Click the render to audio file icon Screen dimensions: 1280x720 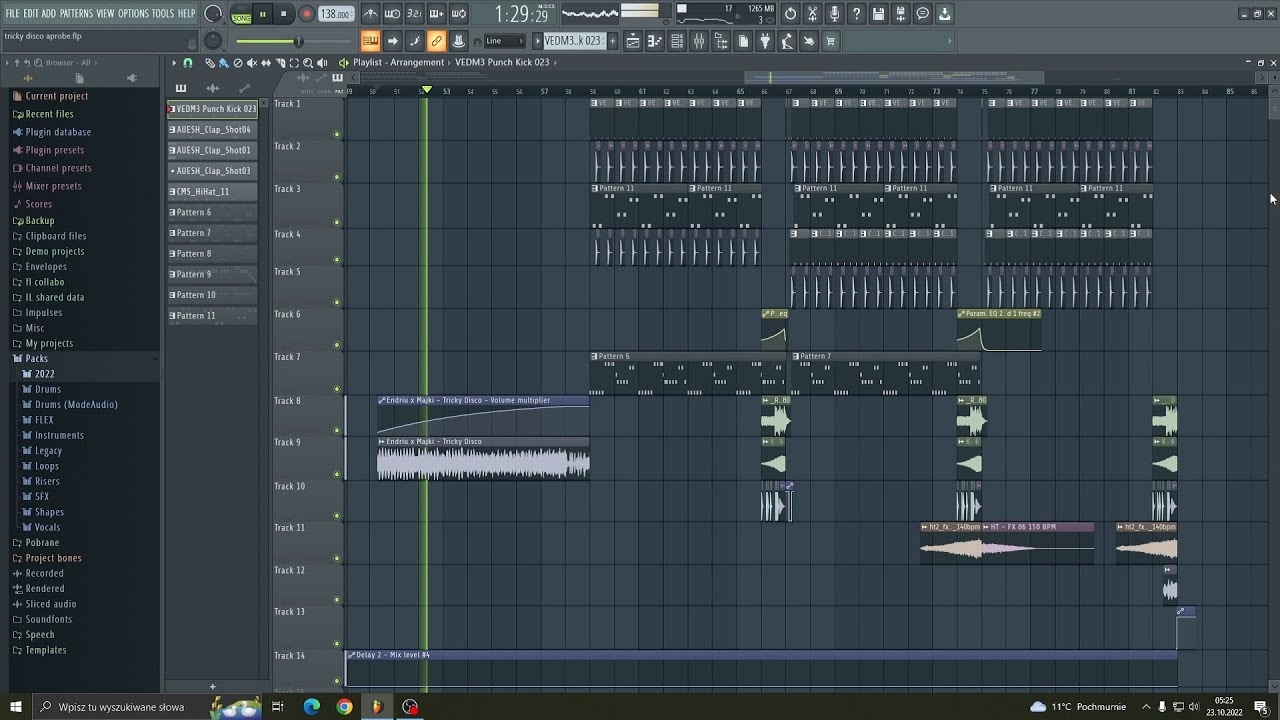tap(901, 14)
